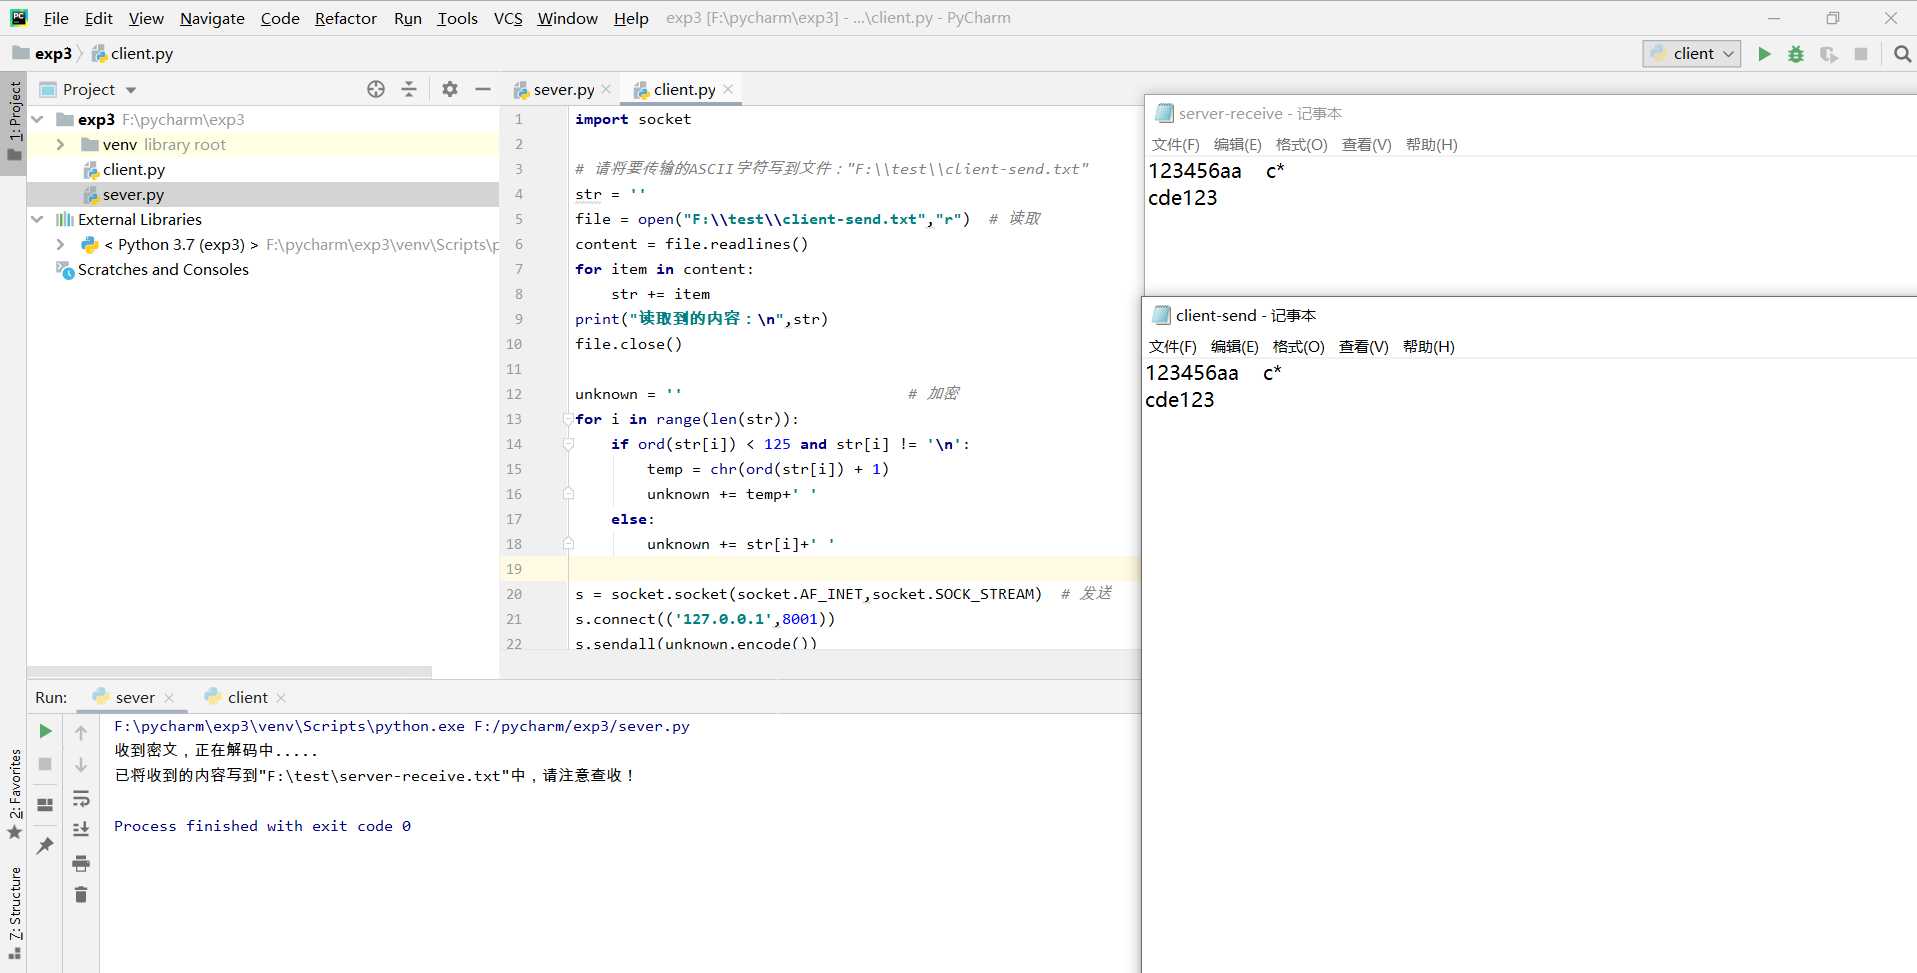1917x973 pixels.
Task: Click the stop button in top toolbar
Action: [x=1861, y=54]
